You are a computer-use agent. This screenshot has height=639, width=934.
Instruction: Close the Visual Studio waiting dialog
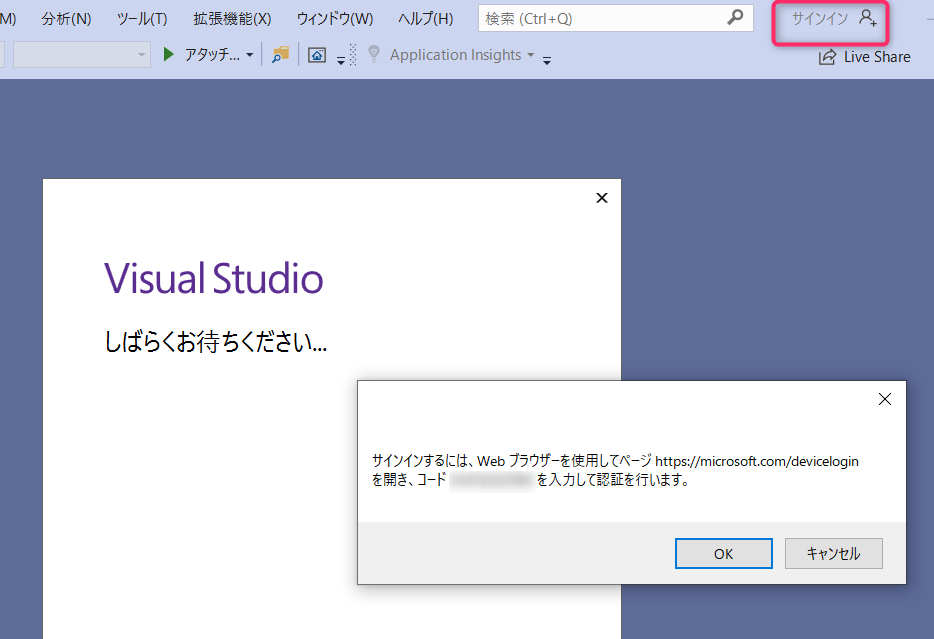click(602, 198)
